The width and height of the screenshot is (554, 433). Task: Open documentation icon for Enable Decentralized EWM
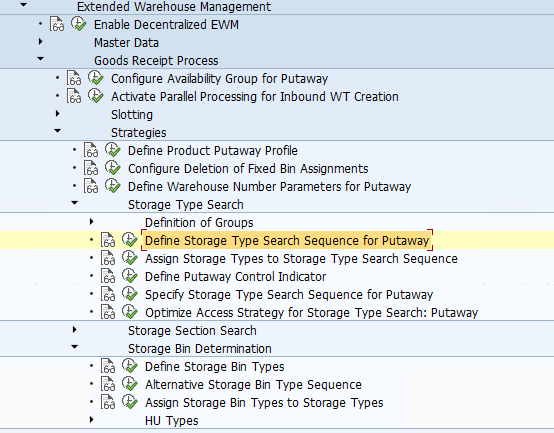(57, 24)
